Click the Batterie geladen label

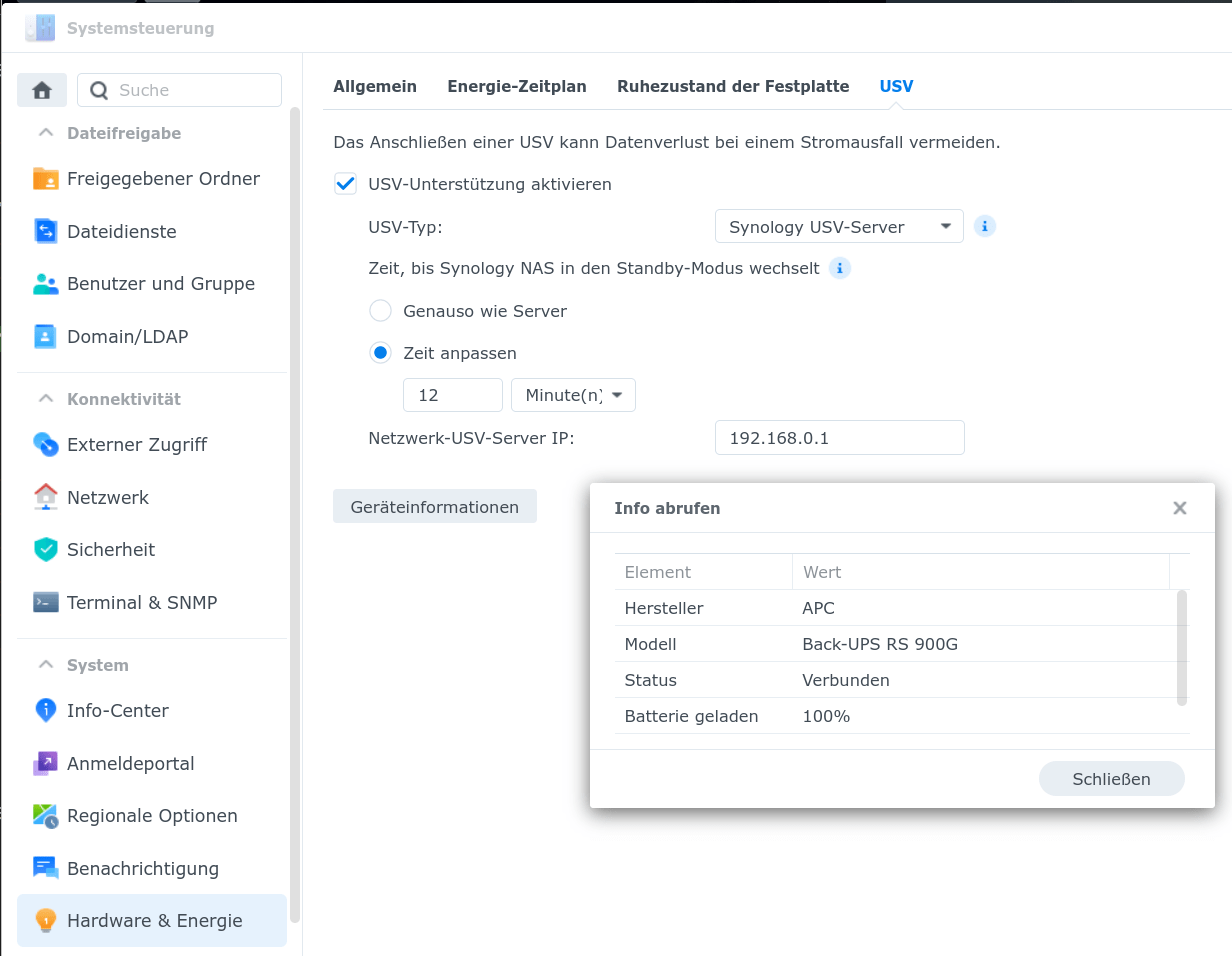692,716
